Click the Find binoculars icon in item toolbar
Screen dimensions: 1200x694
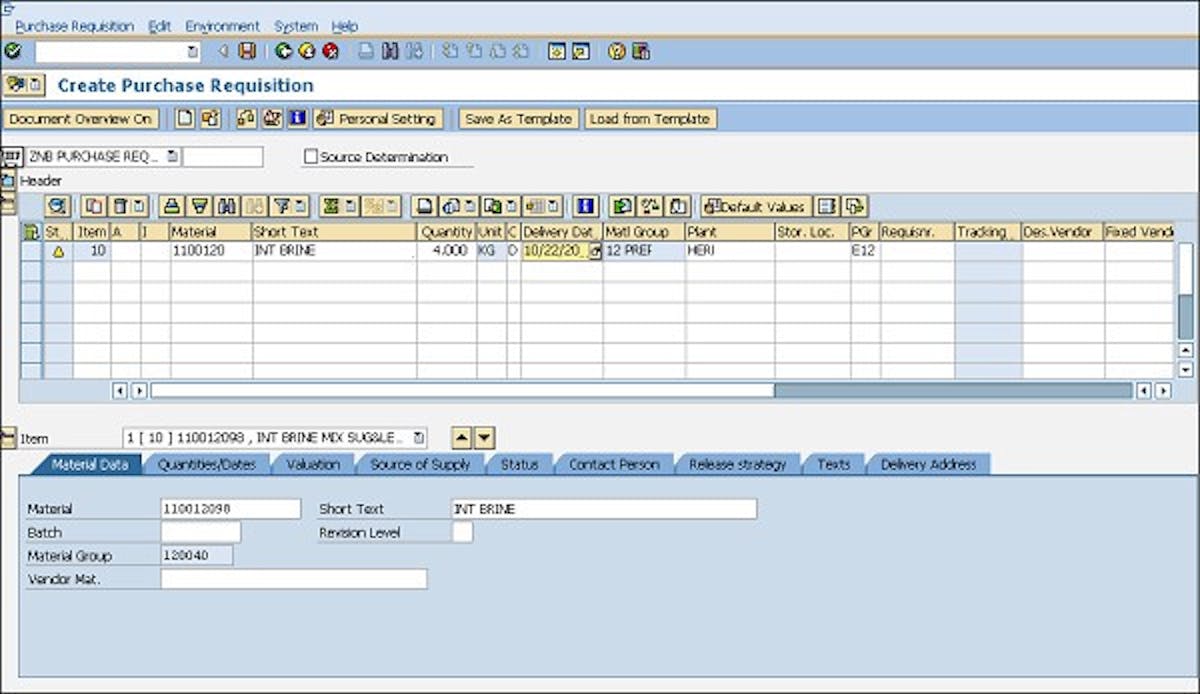(226, 207)
